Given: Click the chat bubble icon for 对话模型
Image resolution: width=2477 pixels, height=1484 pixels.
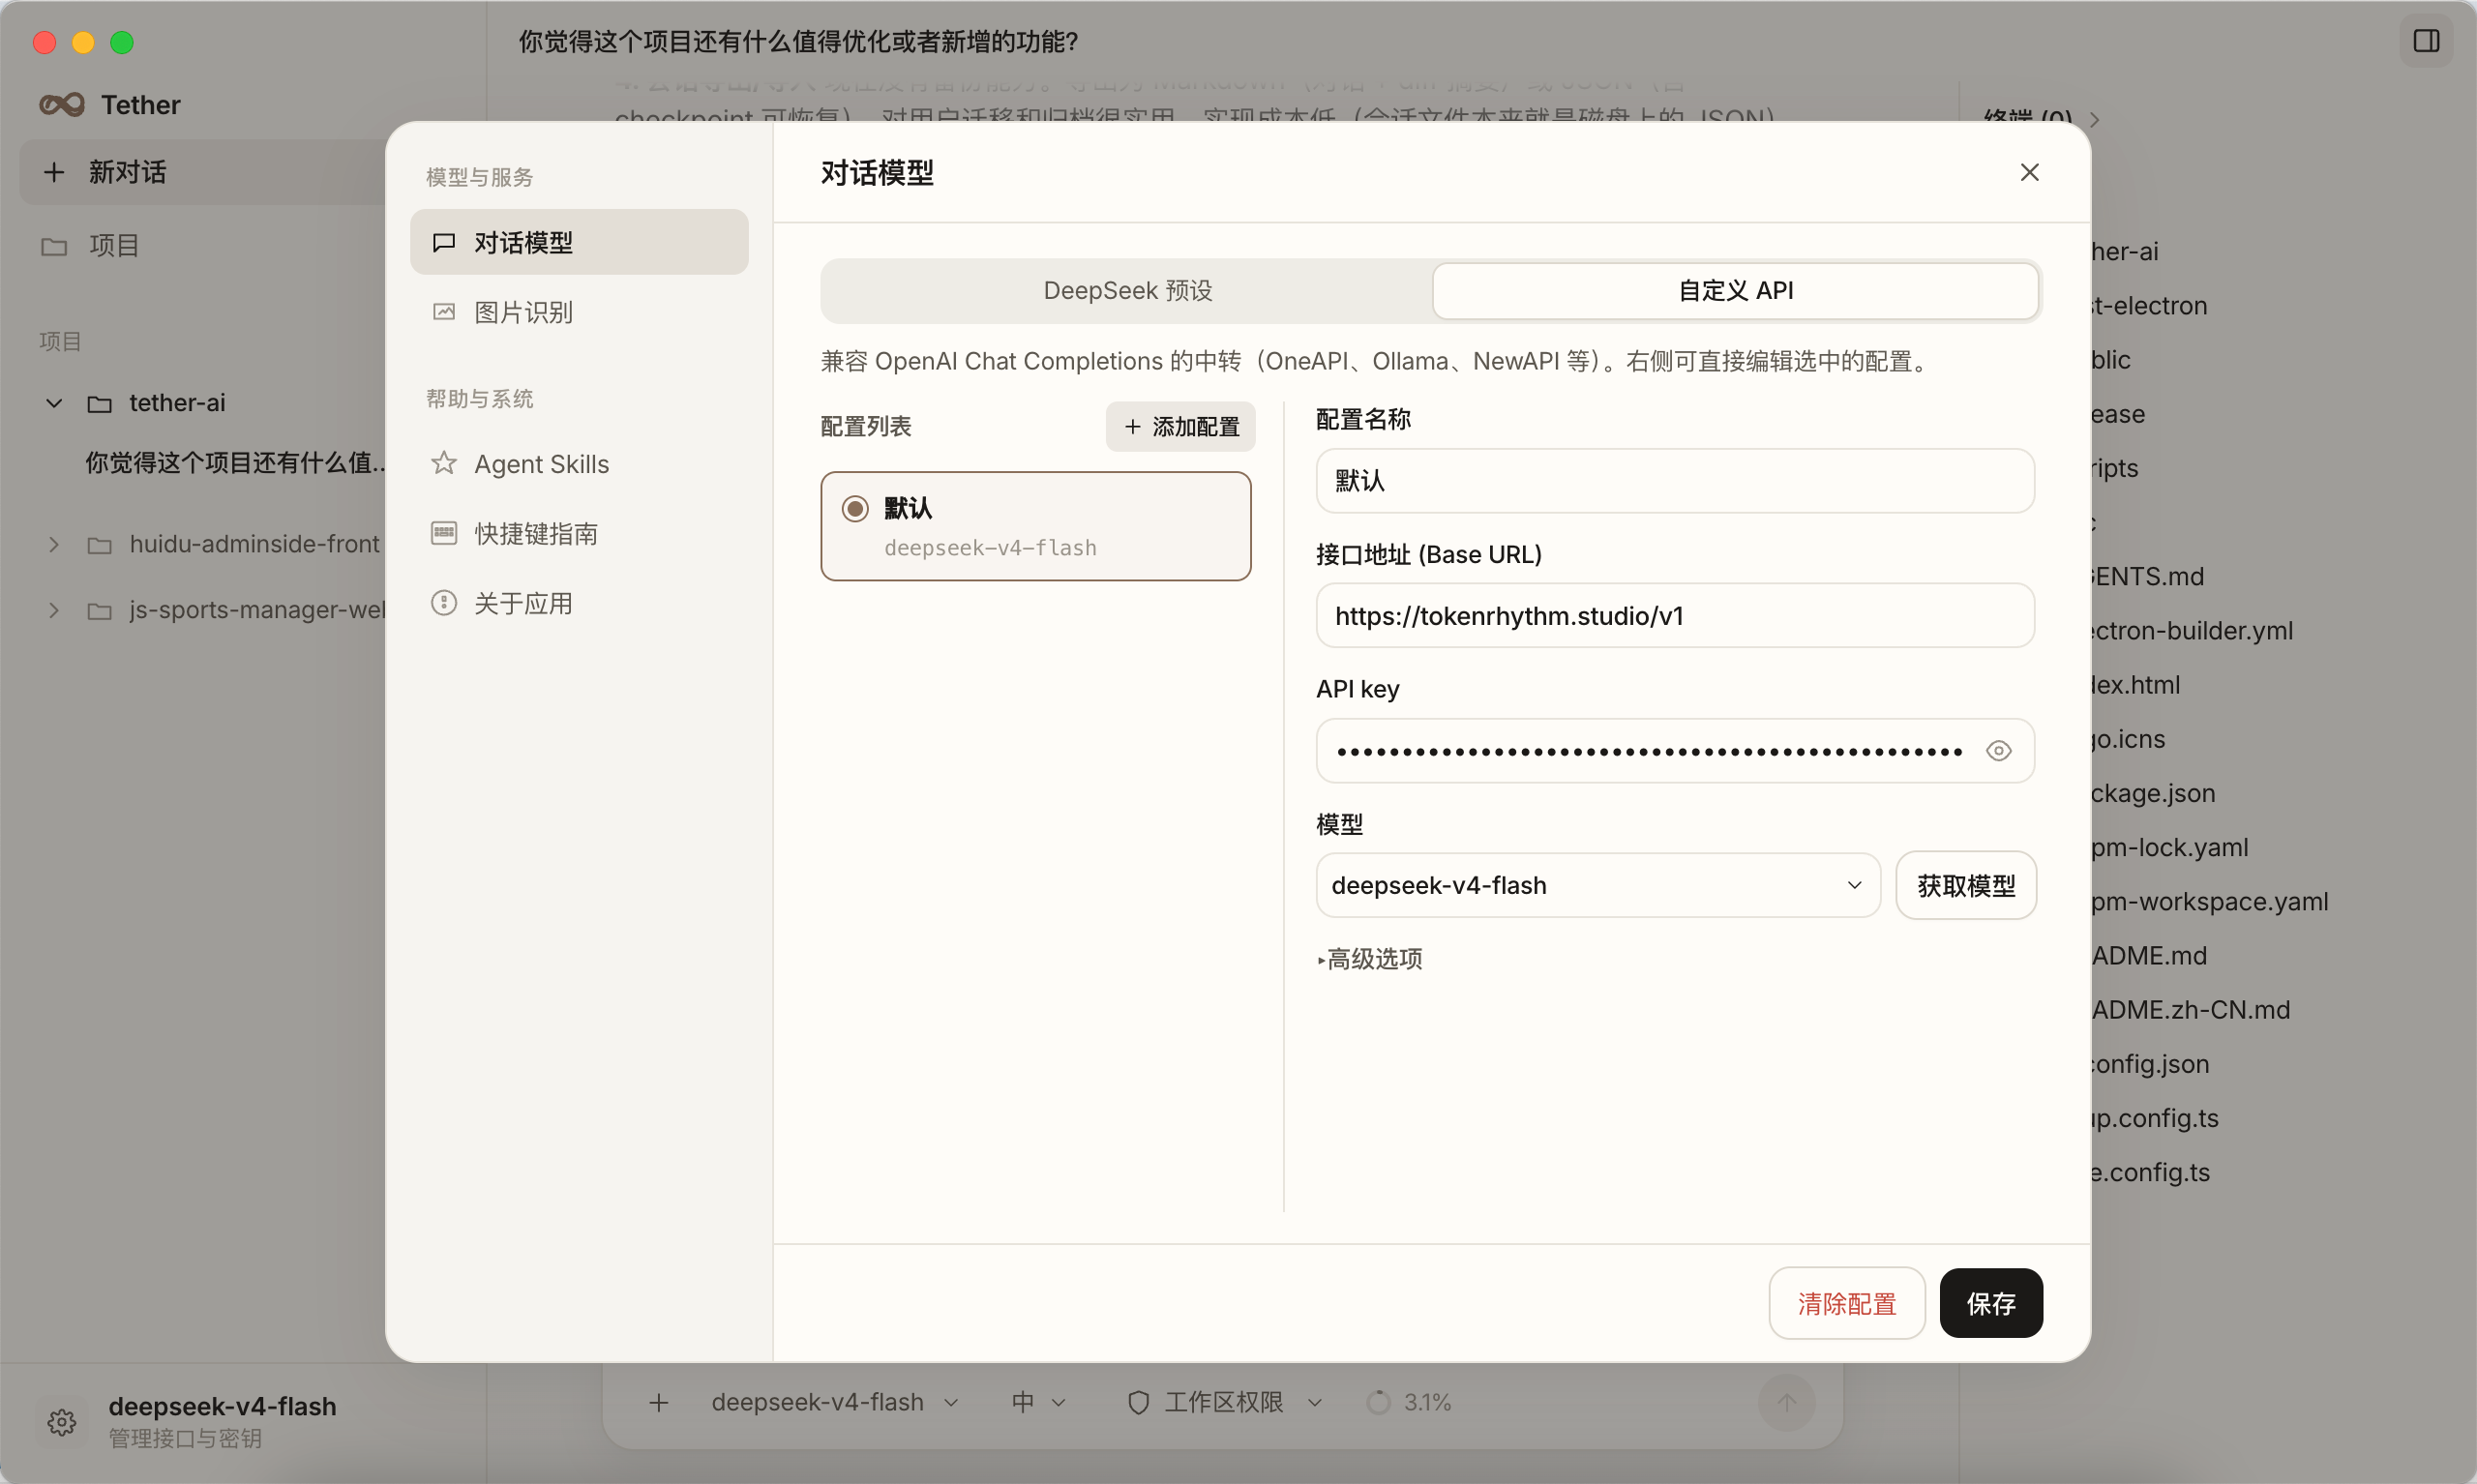Looking at the screenshot, I should (444, 242).
